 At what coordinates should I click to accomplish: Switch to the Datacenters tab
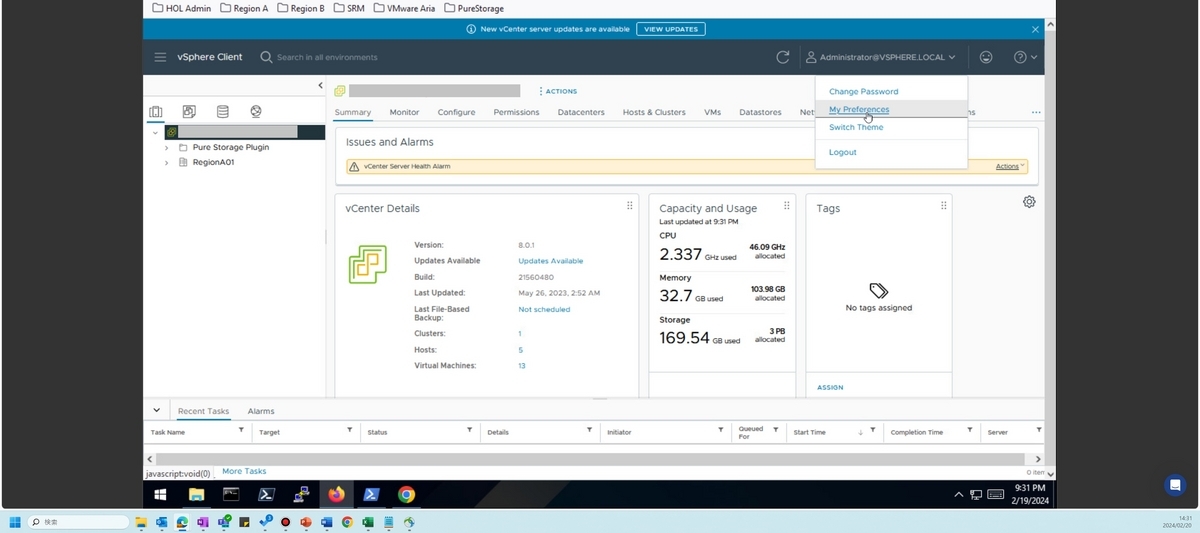click(581, 112)
